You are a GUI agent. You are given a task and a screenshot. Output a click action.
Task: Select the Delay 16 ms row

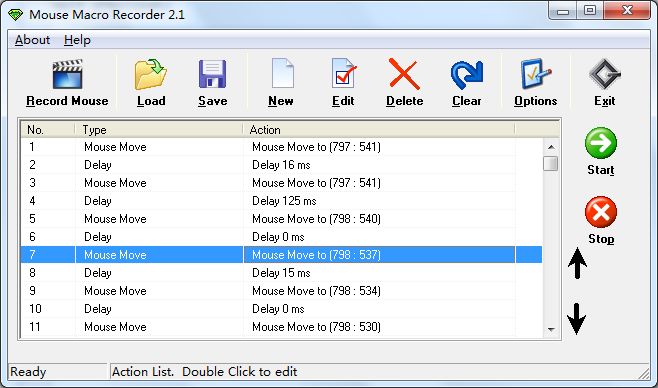tap(281, 165)
